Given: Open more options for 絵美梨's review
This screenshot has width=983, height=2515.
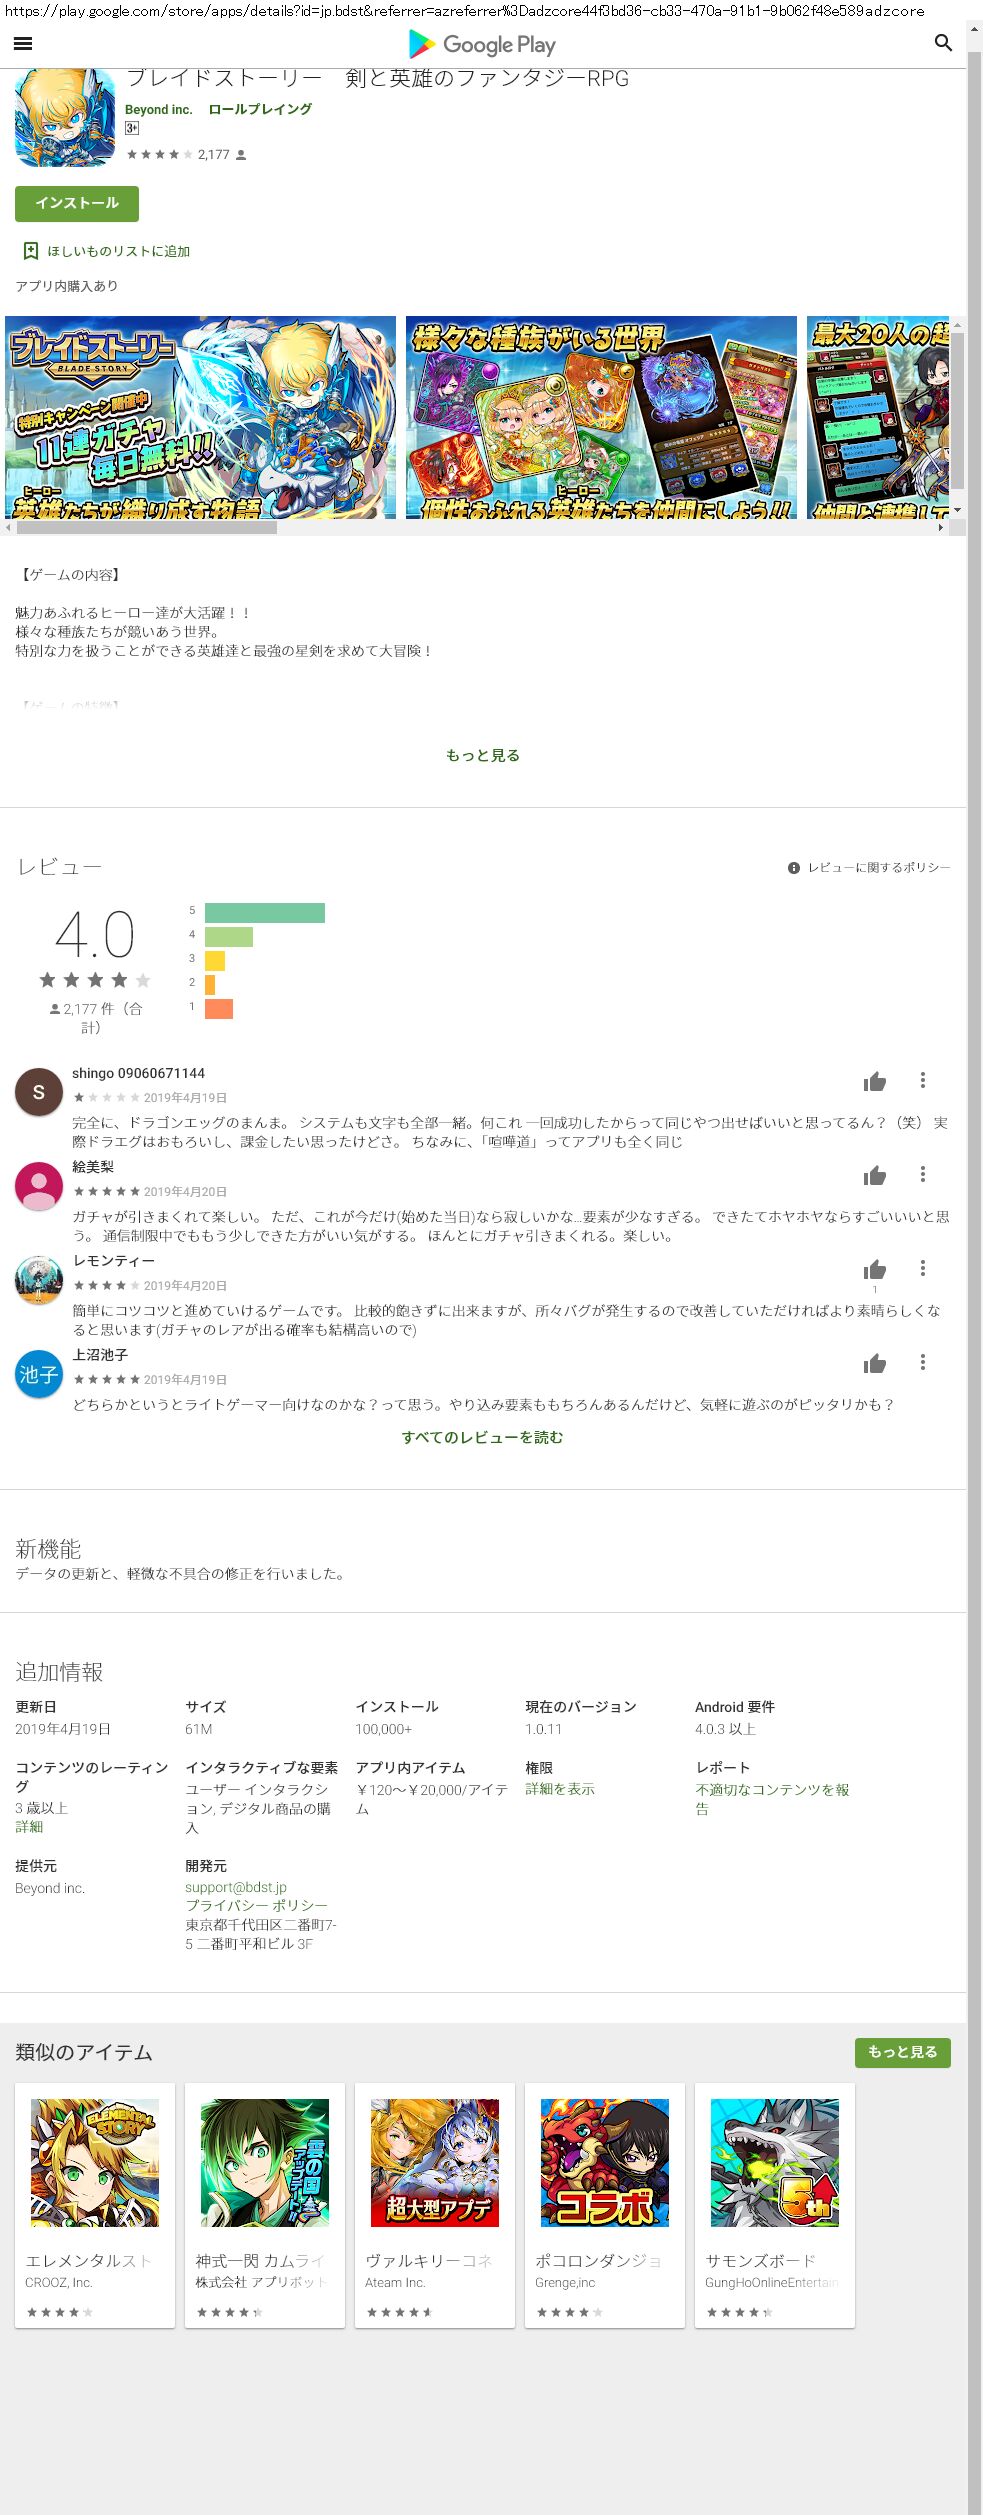Looking at the screenshot, I should click(923, 1174).
